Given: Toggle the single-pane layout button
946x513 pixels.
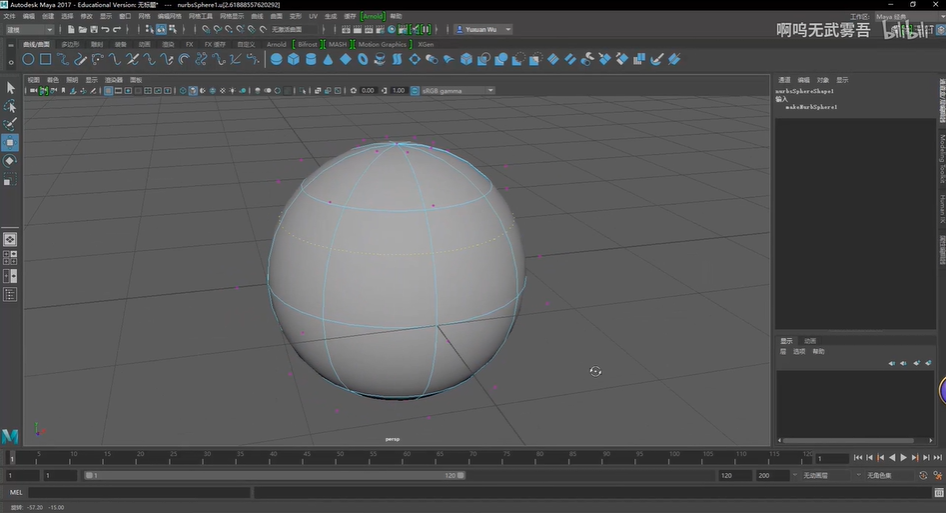Looking at the screenshot, I should tap(10, 240).
